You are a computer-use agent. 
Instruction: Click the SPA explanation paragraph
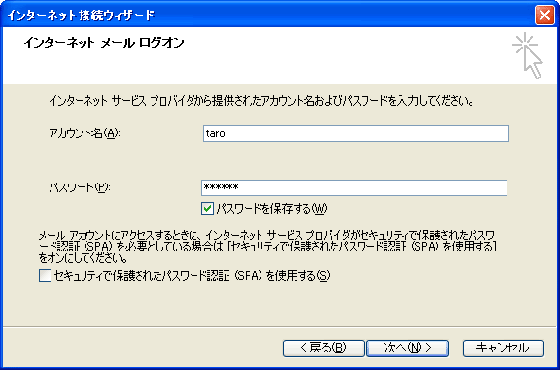tap(268, 246)
